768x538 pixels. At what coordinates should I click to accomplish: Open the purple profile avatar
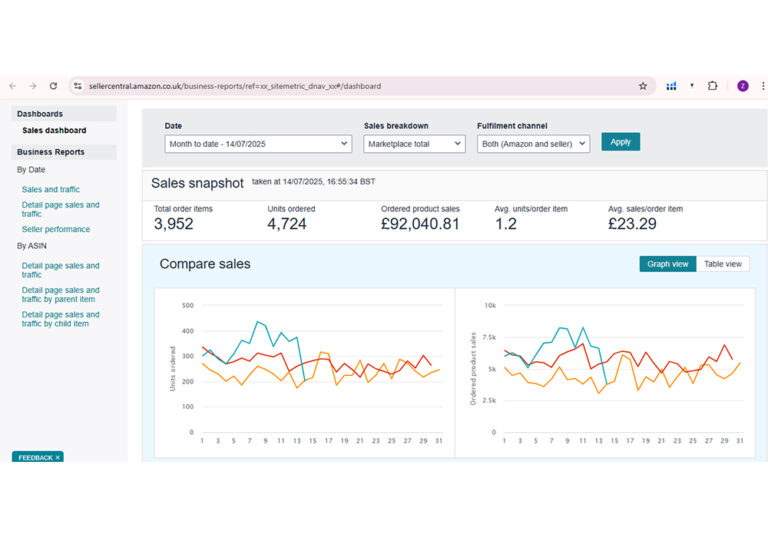[743, 86]
